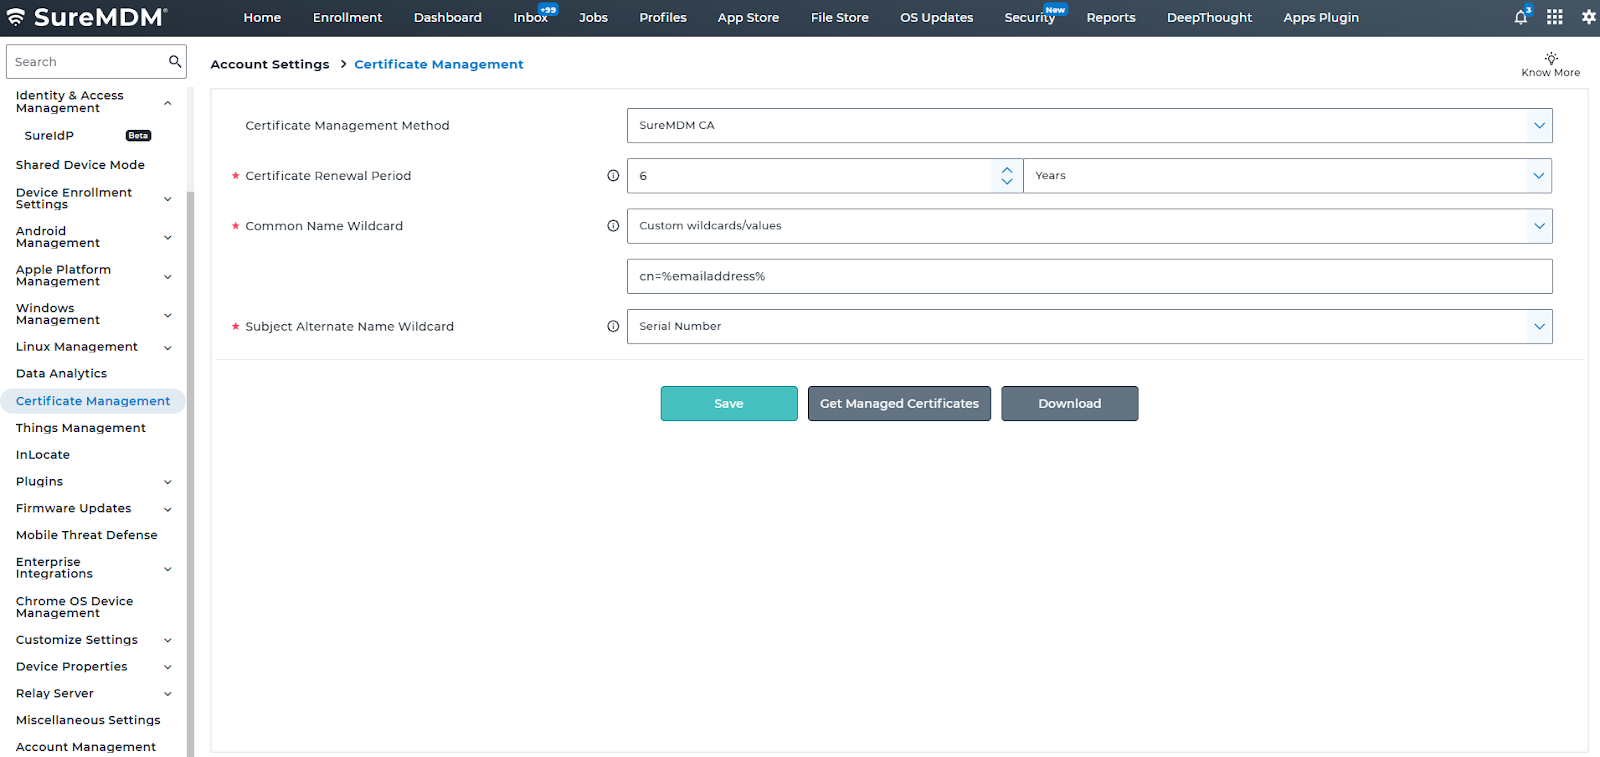This screenshot has width=1600, height=757.
Task: Increase the certificate renewal period value
Action: [1007, 170]
